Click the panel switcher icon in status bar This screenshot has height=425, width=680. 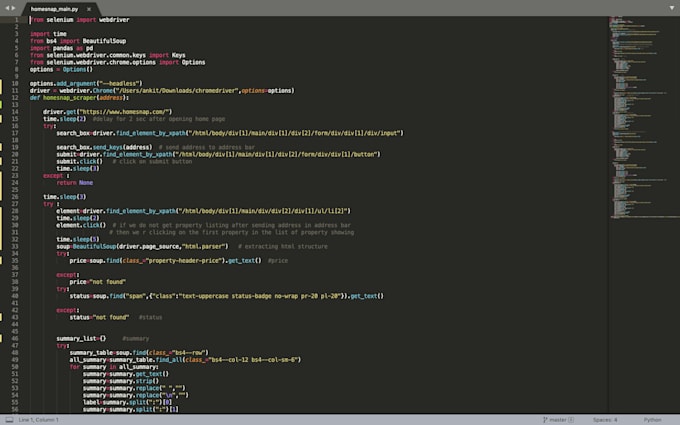click(x=9, y=419)
